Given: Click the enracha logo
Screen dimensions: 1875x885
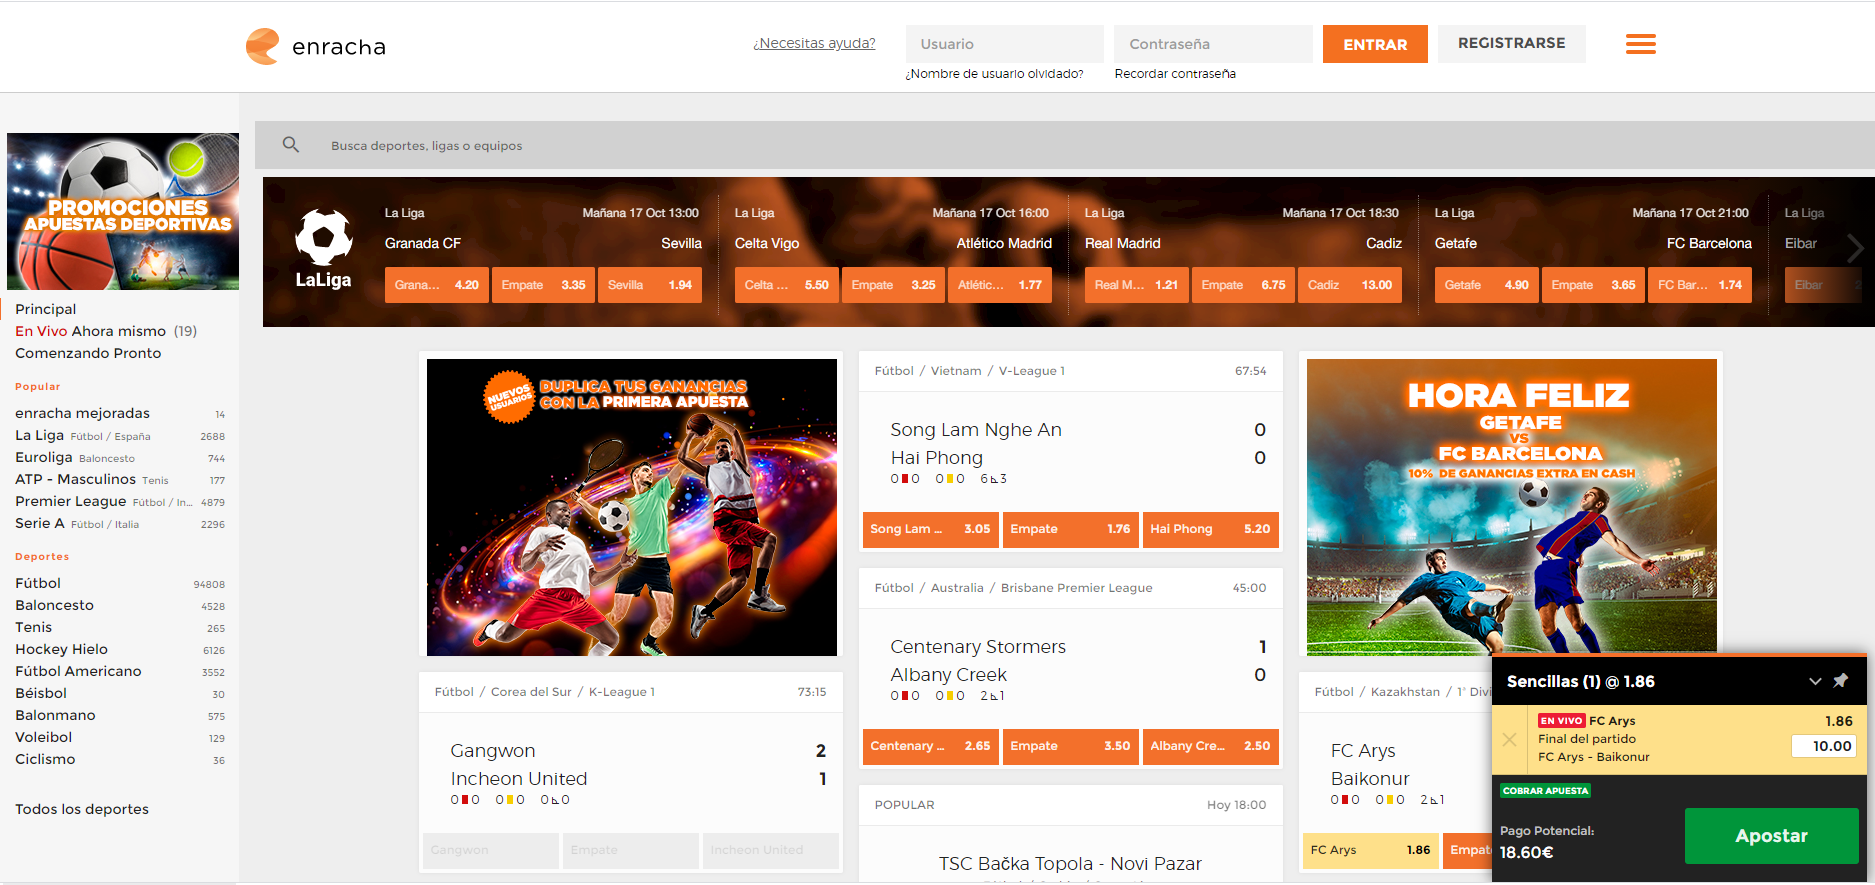Looking at the screenshot, I should point(316,46).
